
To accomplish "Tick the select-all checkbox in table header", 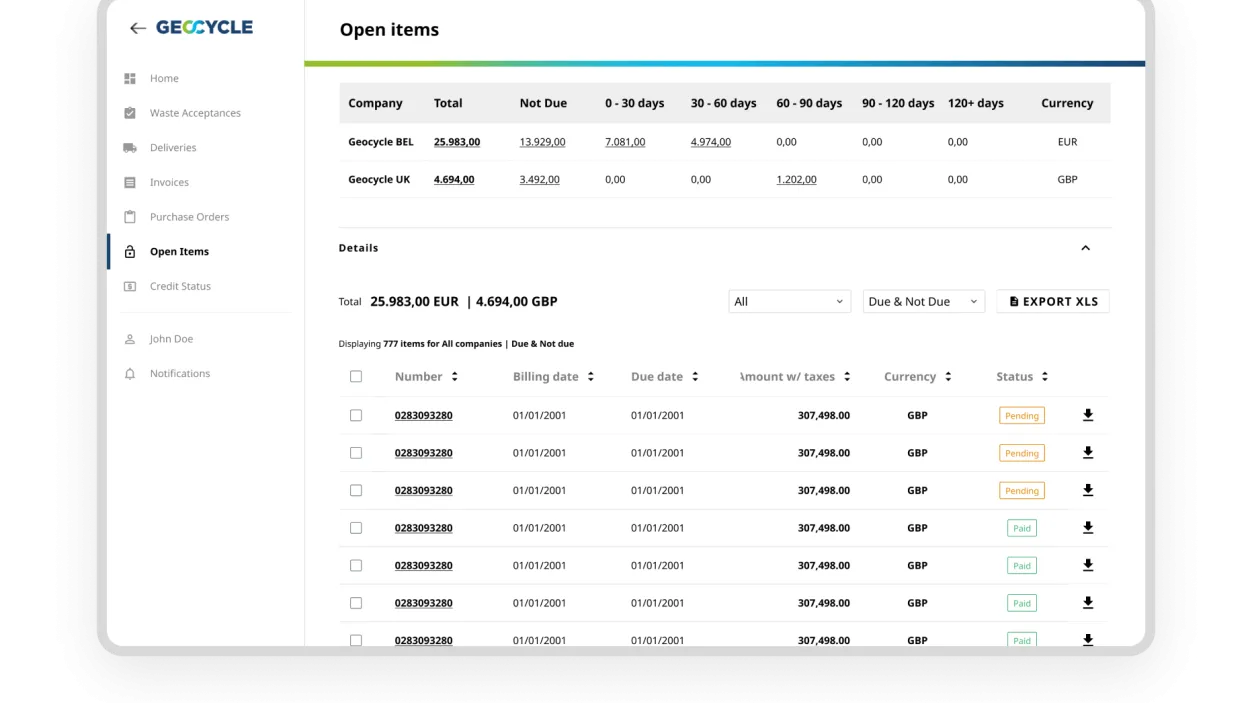I will pos(356,377).
